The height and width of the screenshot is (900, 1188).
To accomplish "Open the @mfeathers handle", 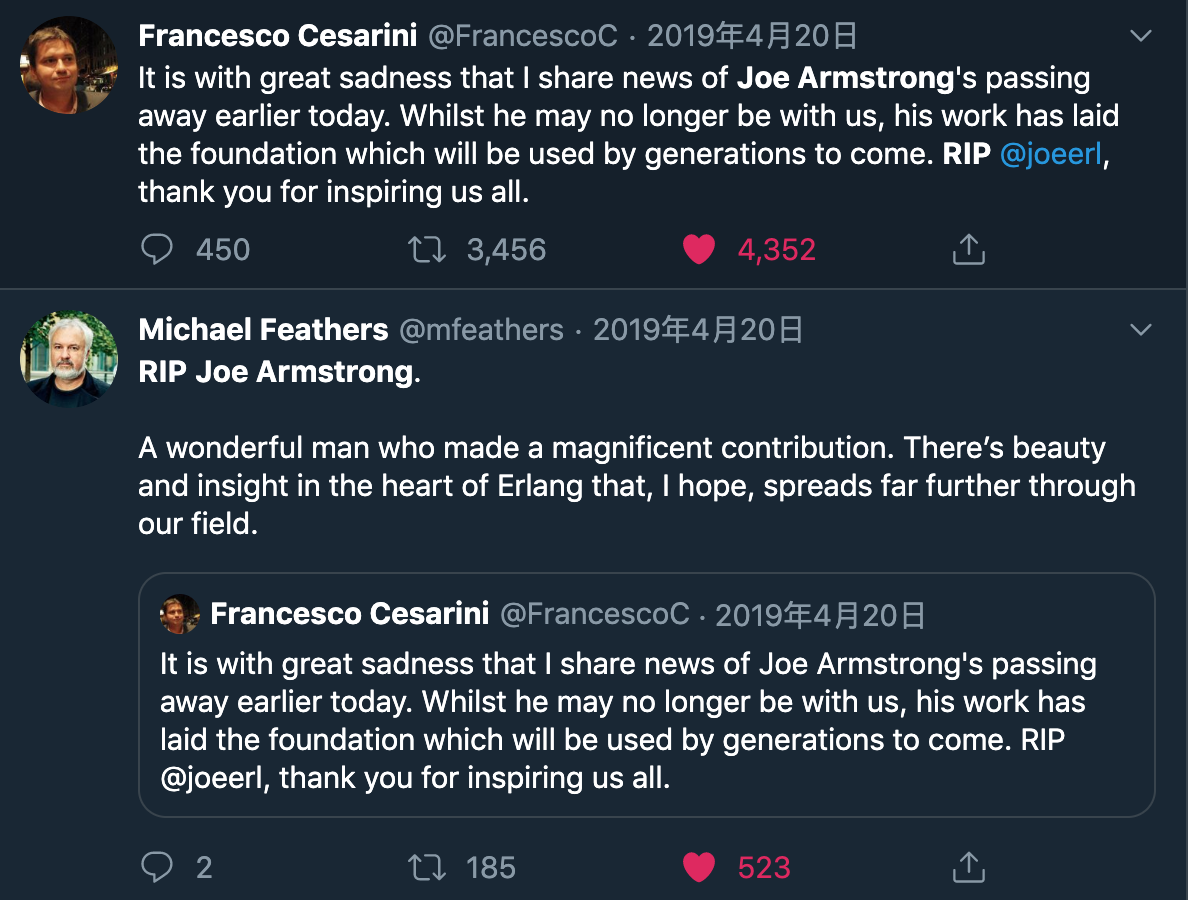I will [481, 329].
